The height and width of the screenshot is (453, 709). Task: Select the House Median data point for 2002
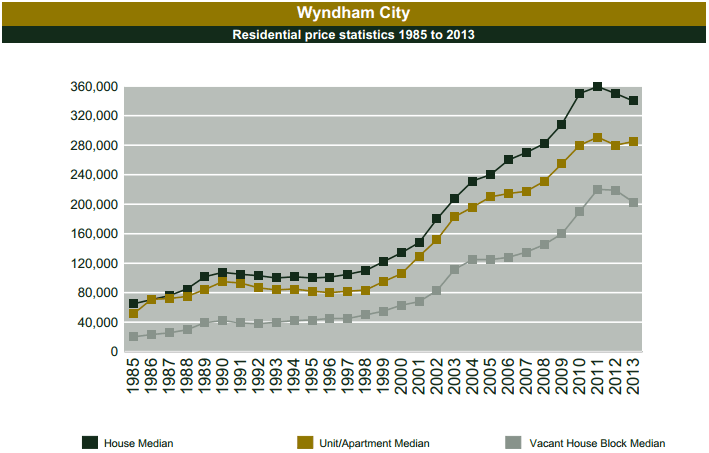tap(436, 218)
